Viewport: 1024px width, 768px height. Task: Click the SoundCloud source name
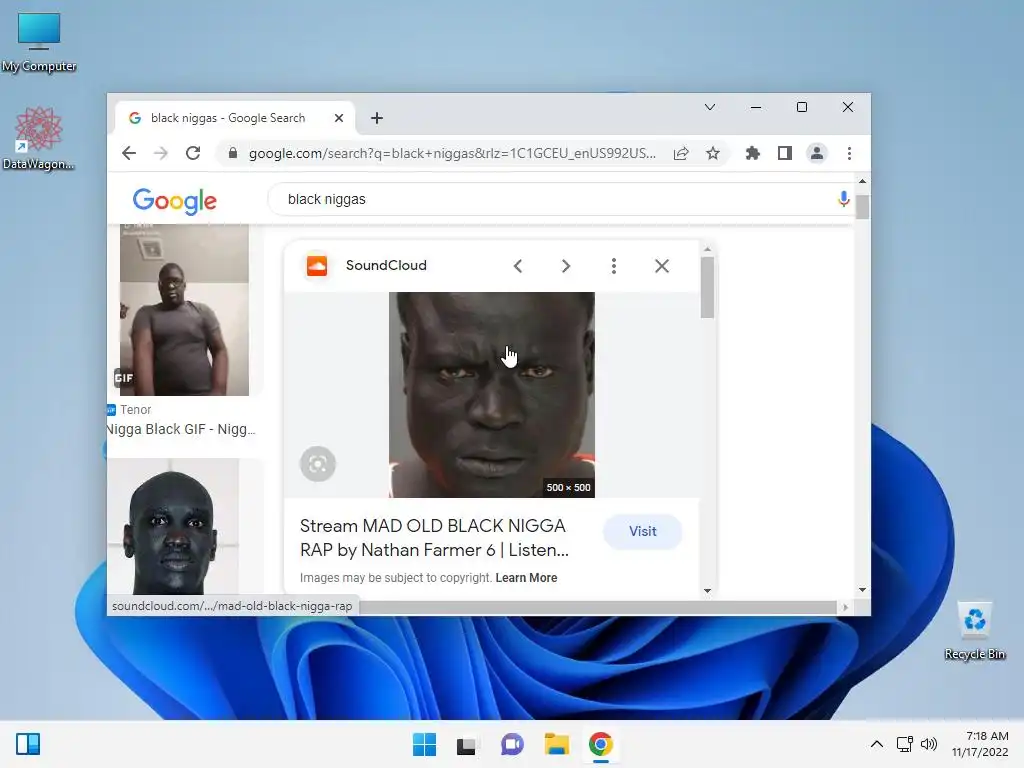[x=386, y=265]
